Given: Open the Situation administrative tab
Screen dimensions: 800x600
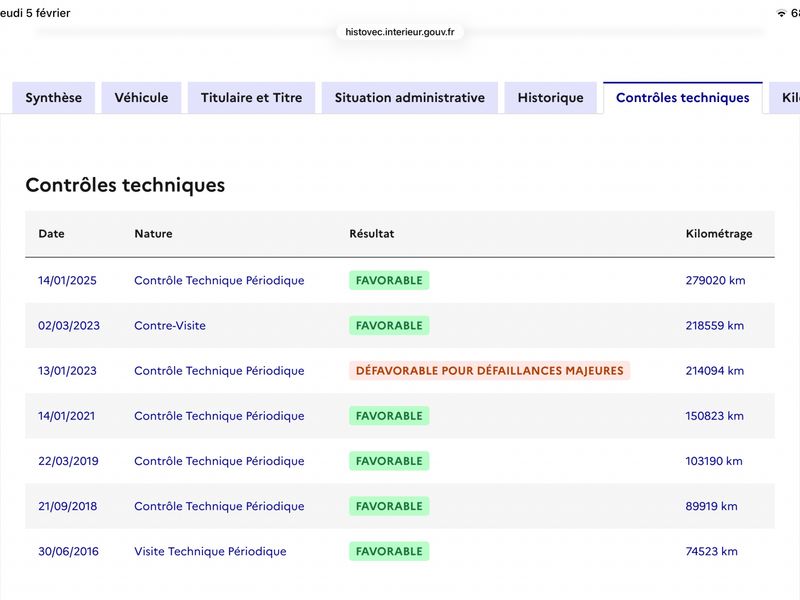Looking at the screenshot, I should click(x=409, y=98).
